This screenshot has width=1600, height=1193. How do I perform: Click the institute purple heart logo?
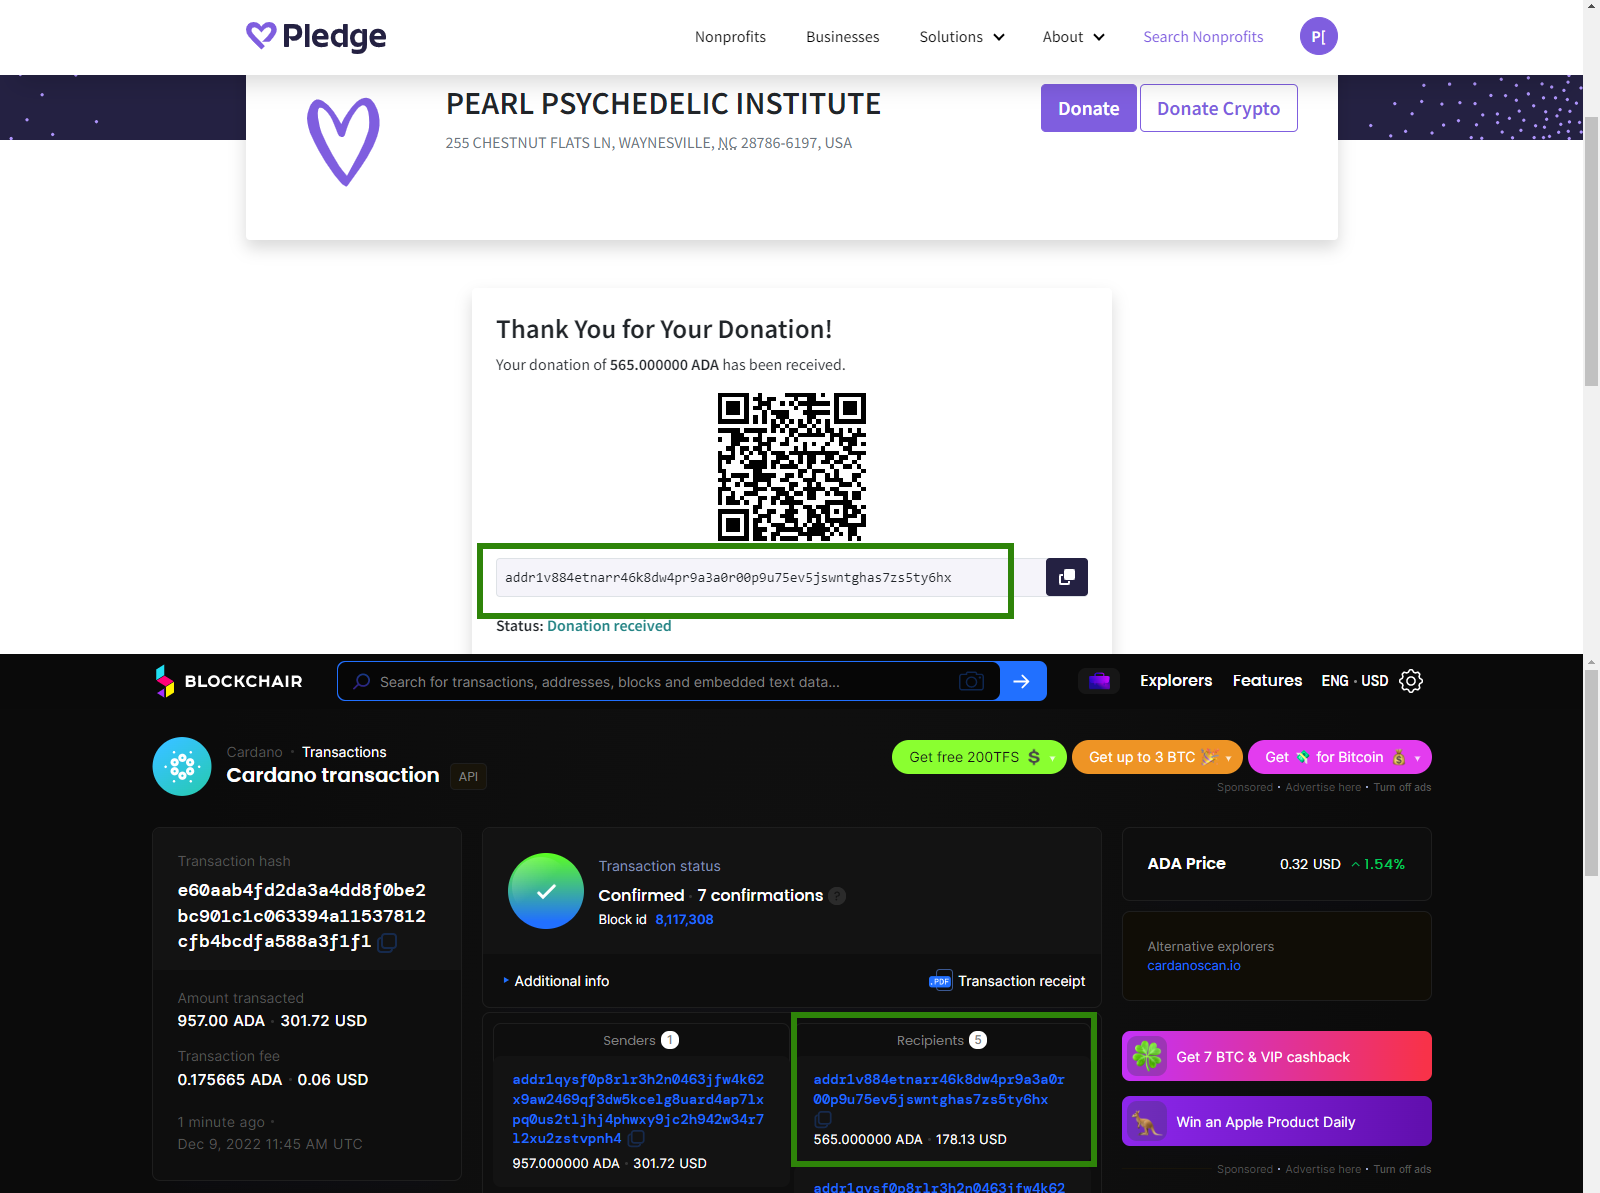pyautogui.click(x=343, y=141)
